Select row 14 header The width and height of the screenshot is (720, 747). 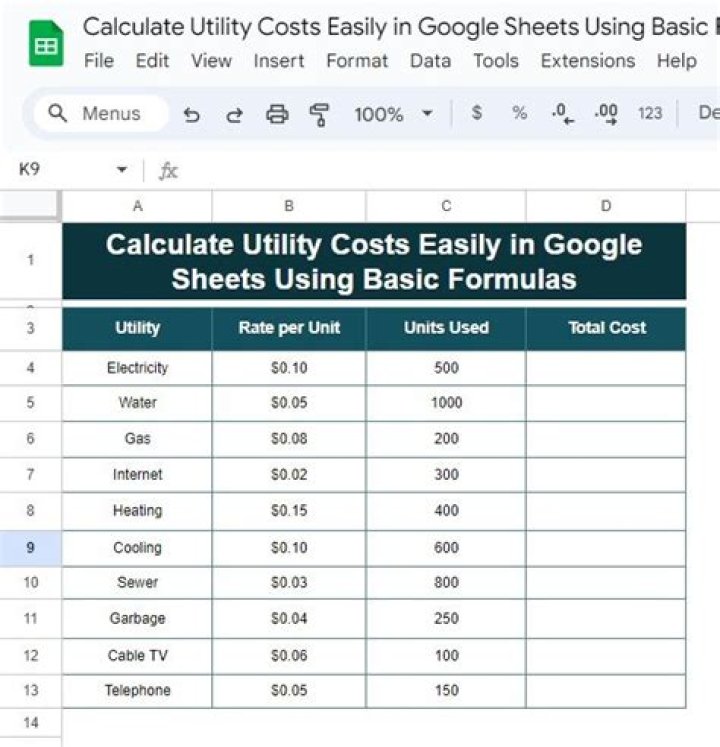tap(30, 723)
